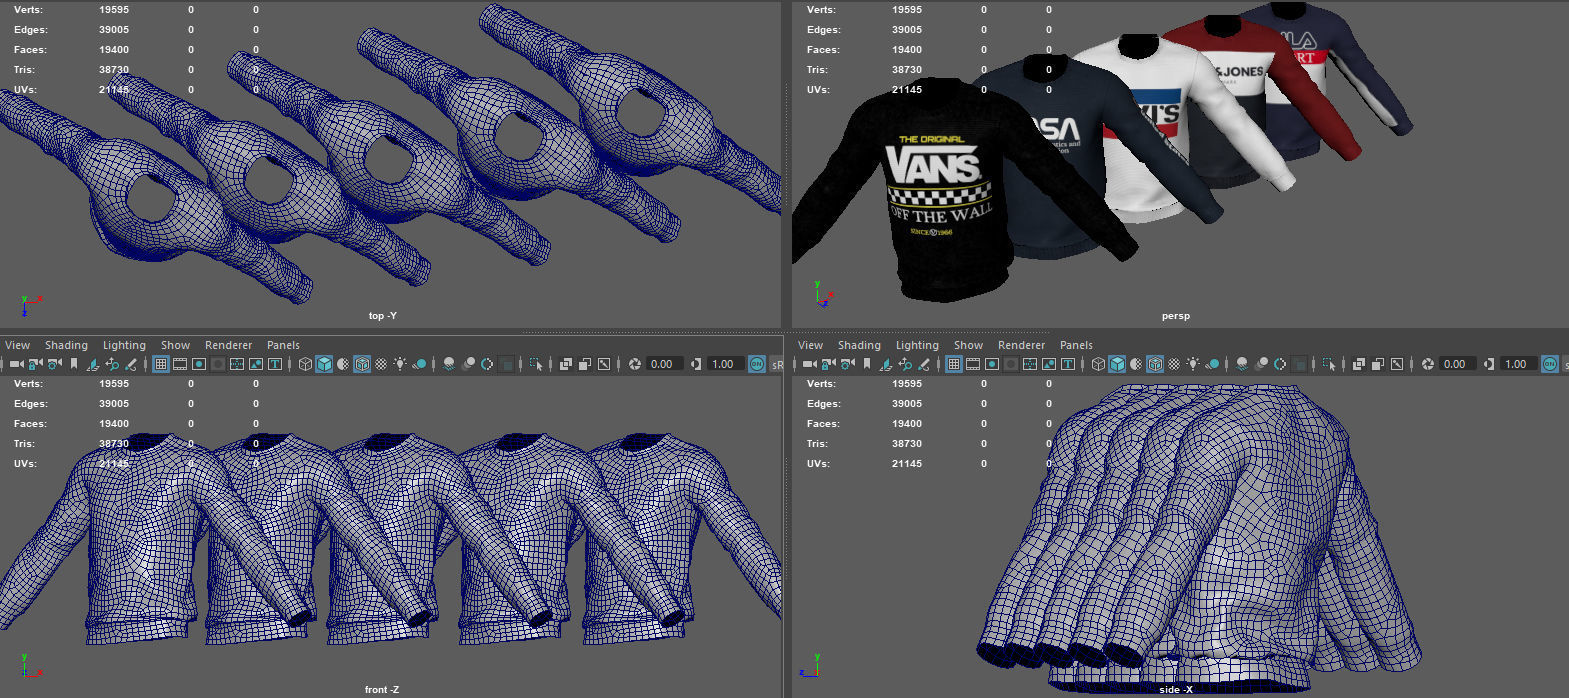Click Smooth Shade All cube in front panel
This screenshot has height=698, width=1569.
(324, 364)
